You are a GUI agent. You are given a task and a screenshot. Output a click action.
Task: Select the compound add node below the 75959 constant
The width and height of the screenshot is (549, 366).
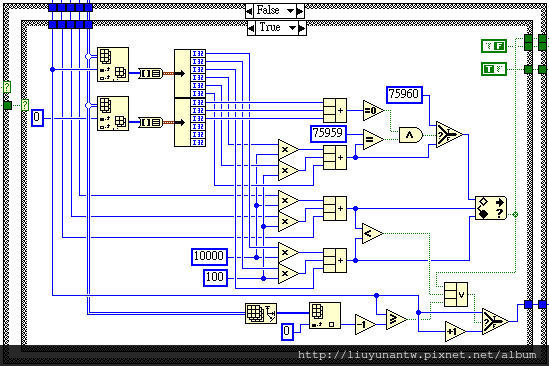click(335, 158)
